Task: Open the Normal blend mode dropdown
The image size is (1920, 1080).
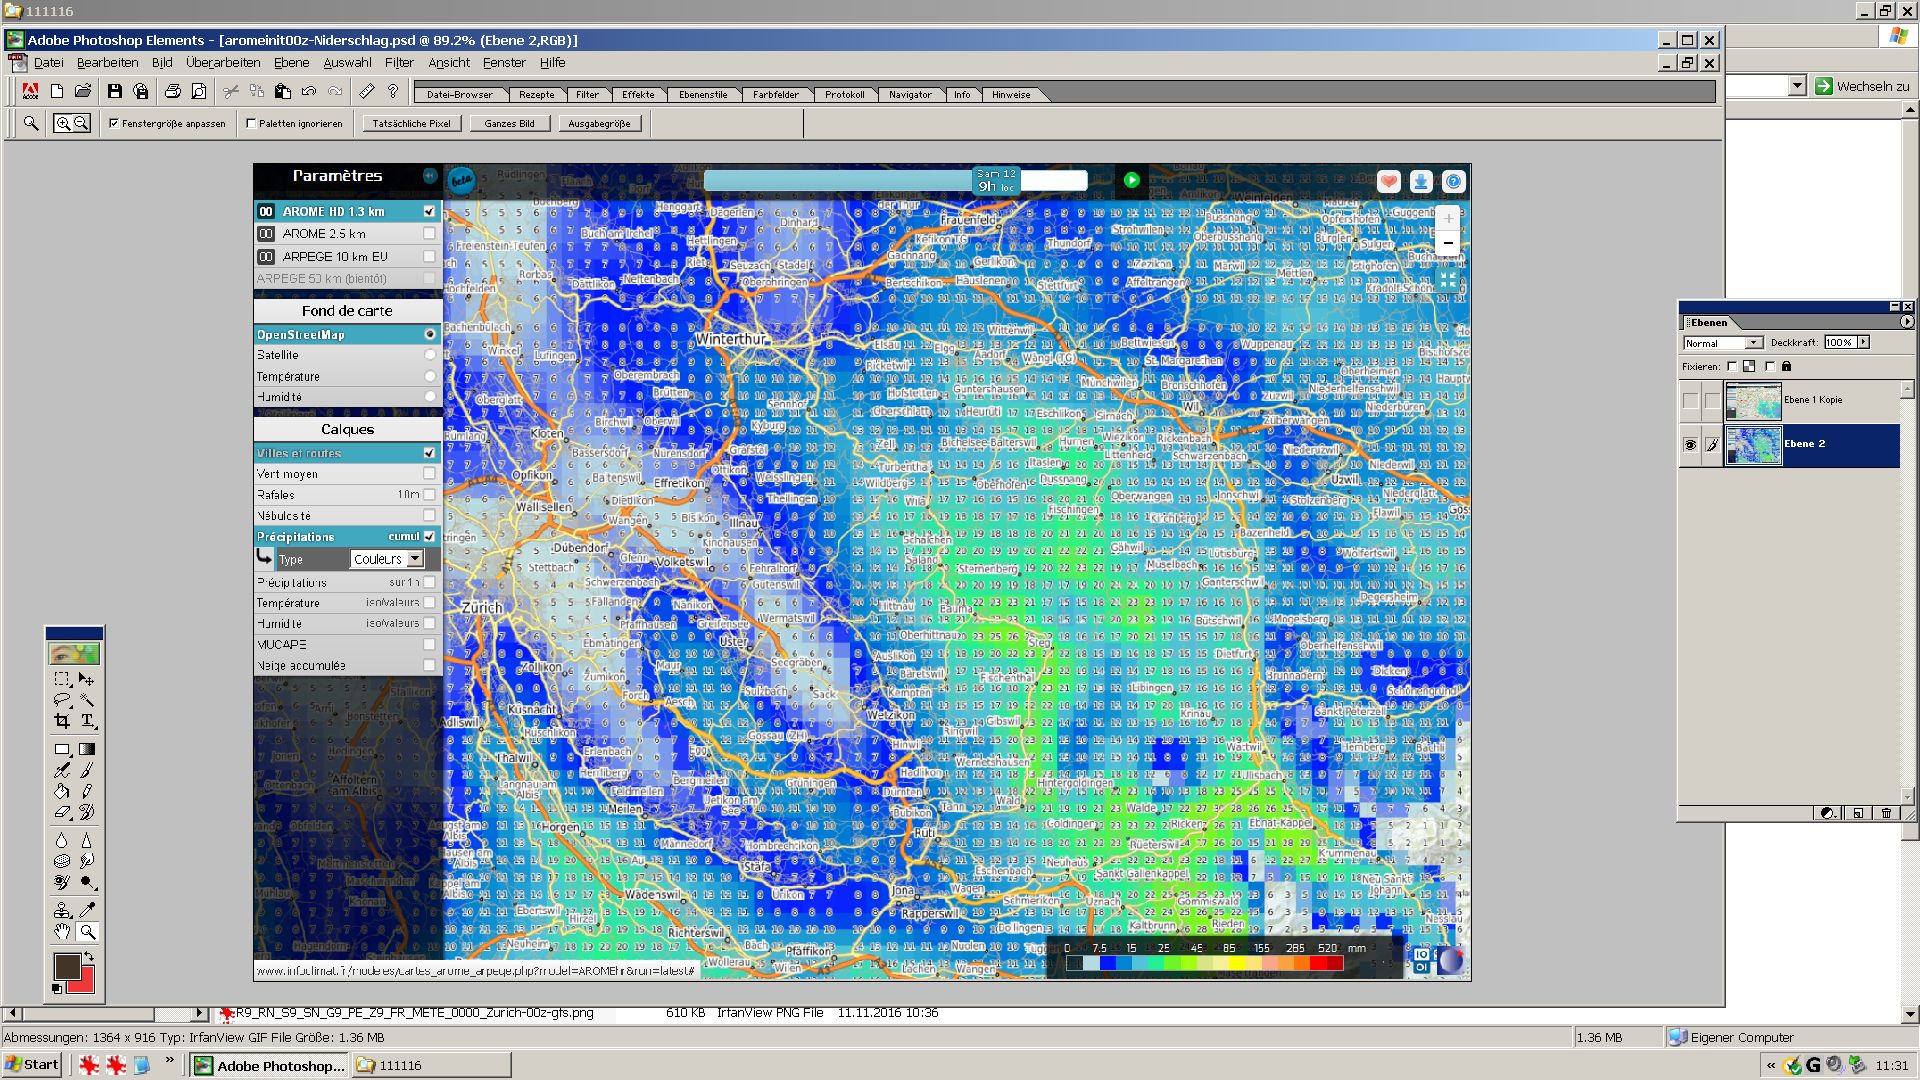Action: tap(1752, 343)
